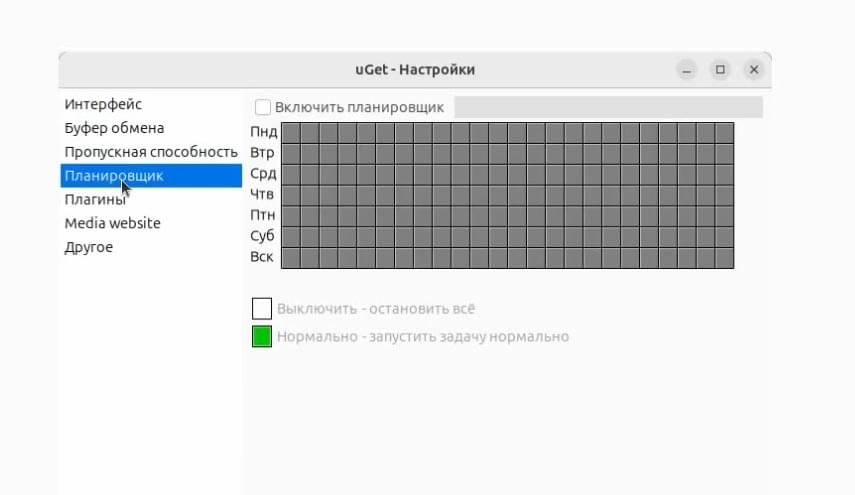The width and height of the screenshot is (855, 495).
Task: Click the green Нормально color swatch
Action: (262, 336)
